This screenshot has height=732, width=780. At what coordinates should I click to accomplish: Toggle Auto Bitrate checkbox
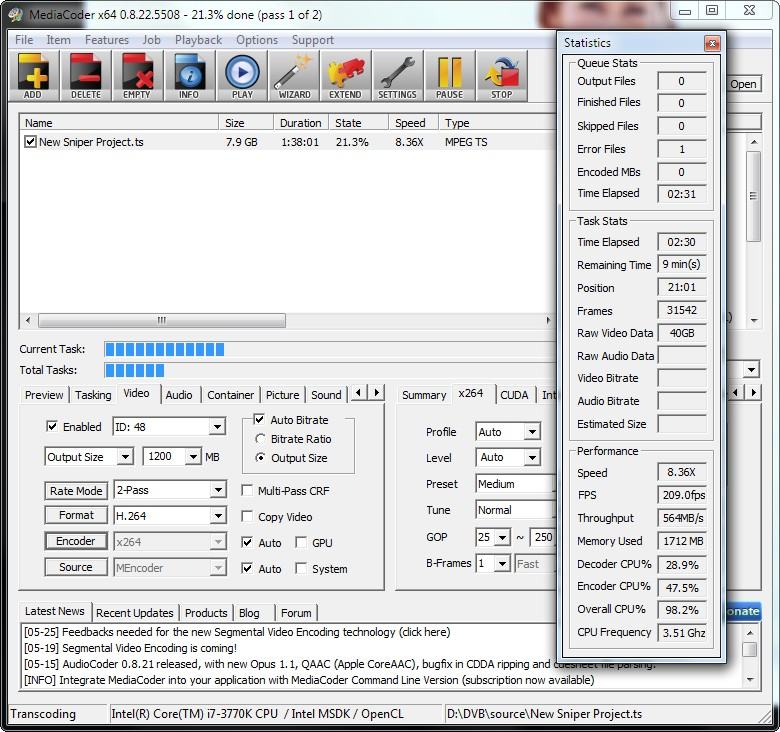point(259,419)
